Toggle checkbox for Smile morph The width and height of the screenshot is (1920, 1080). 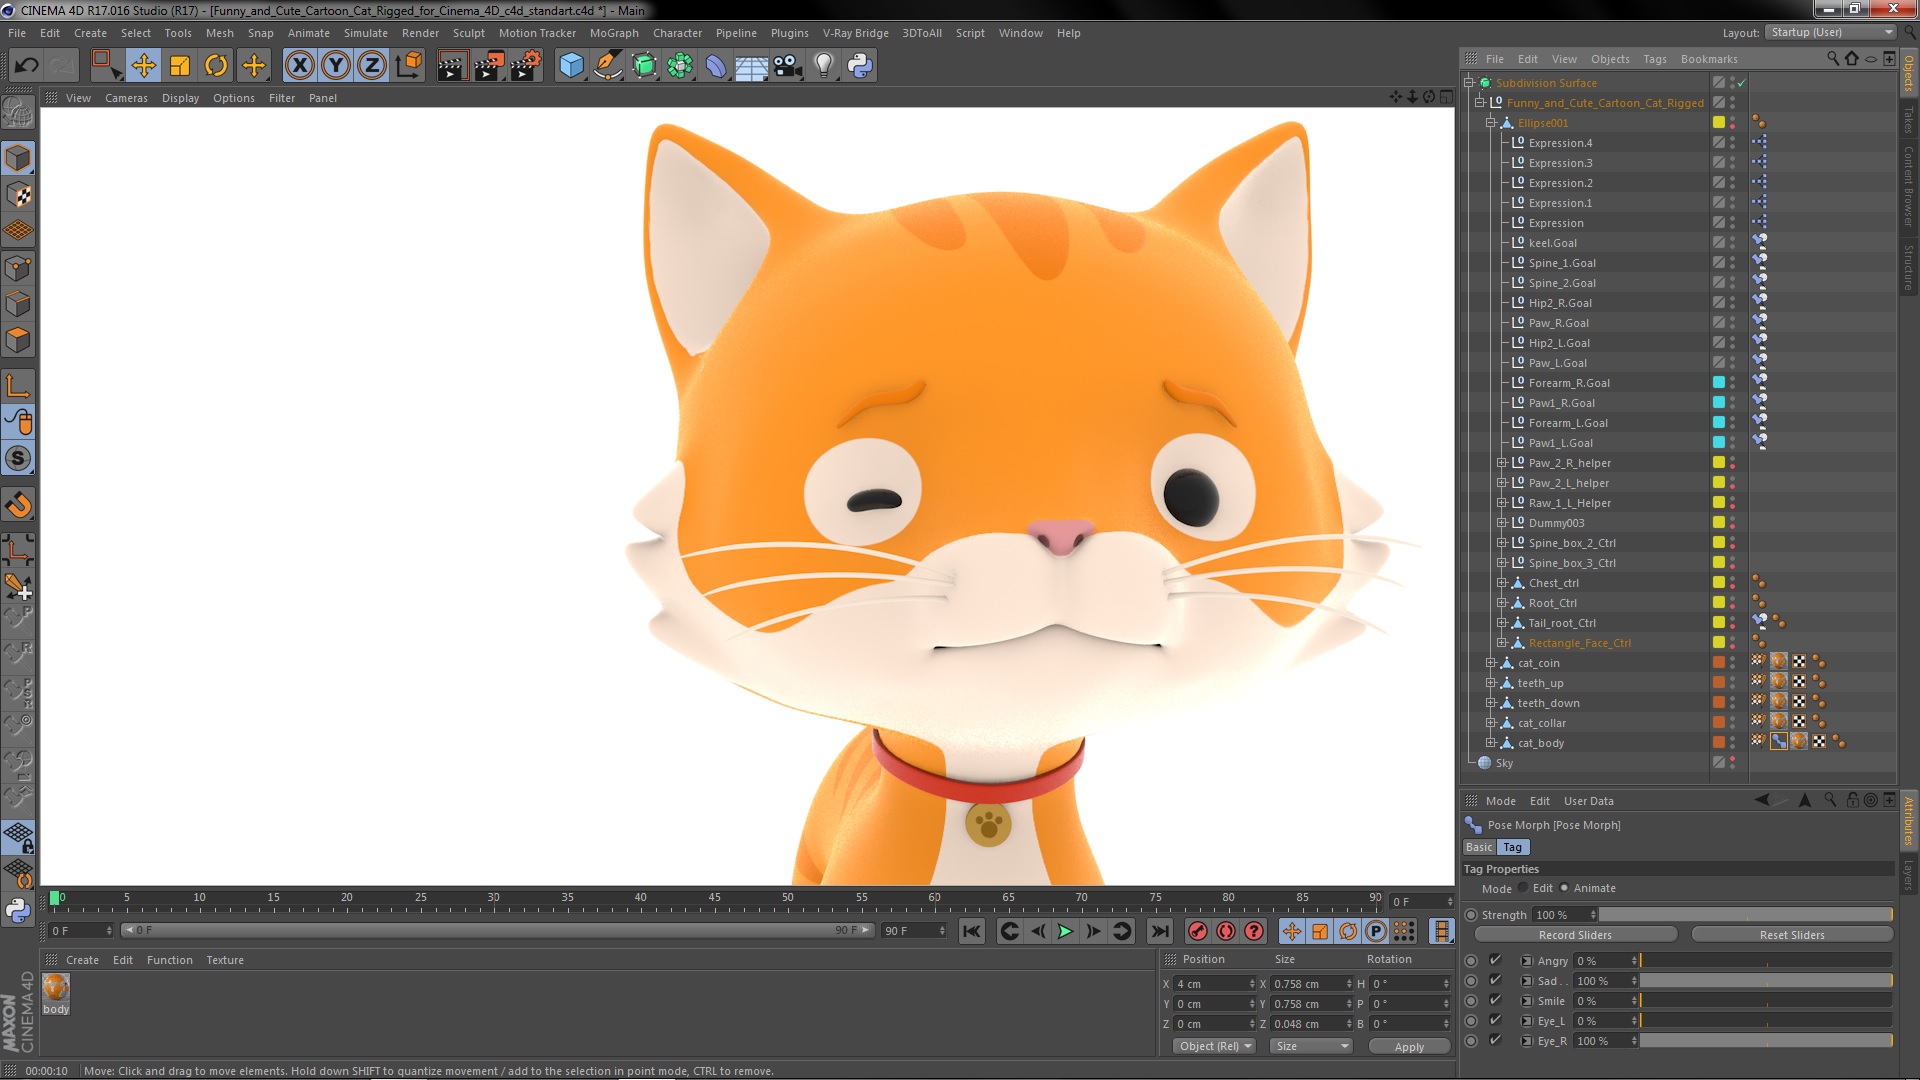pos(1495,1001)
